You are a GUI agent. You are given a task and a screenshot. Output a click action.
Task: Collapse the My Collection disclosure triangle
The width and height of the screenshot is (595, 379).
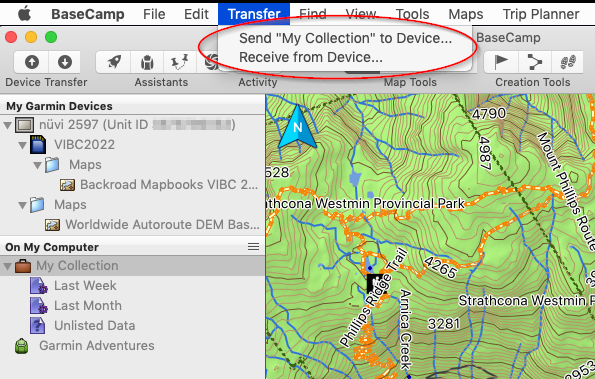pos(8,266)
